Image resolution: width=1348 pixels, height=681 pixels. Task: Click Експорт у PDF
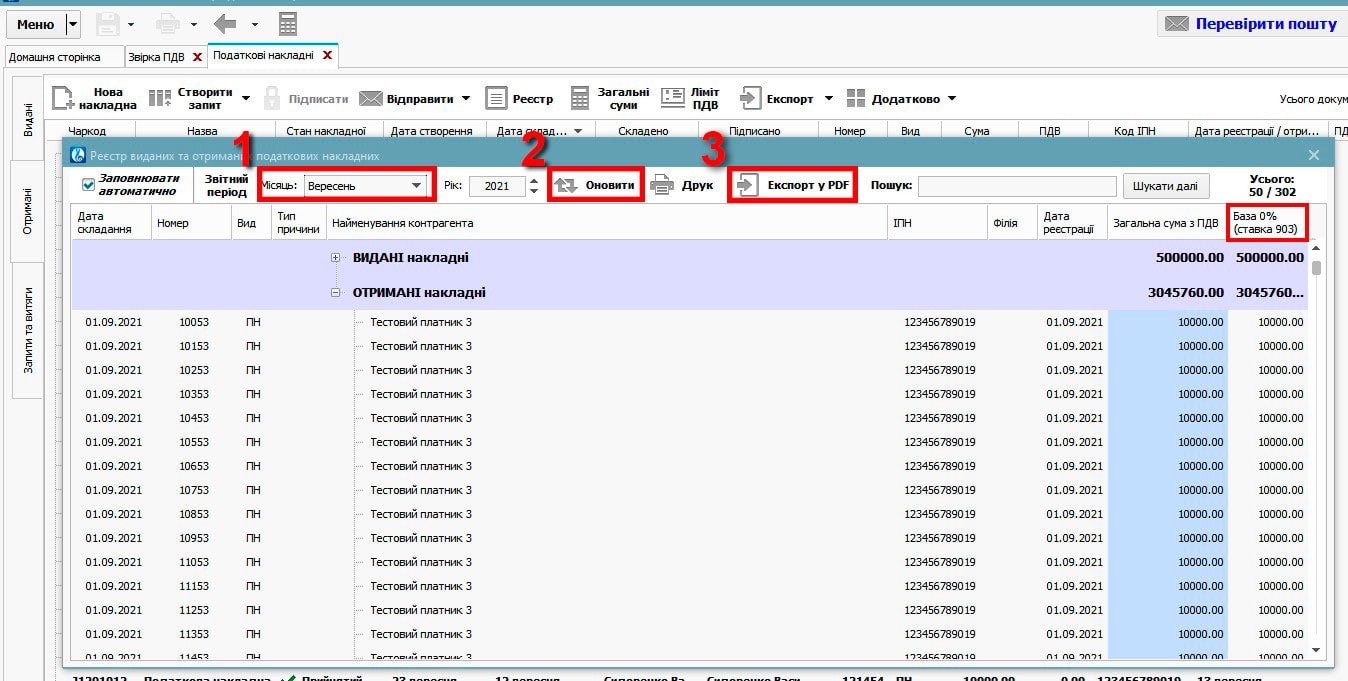point(793,186)
